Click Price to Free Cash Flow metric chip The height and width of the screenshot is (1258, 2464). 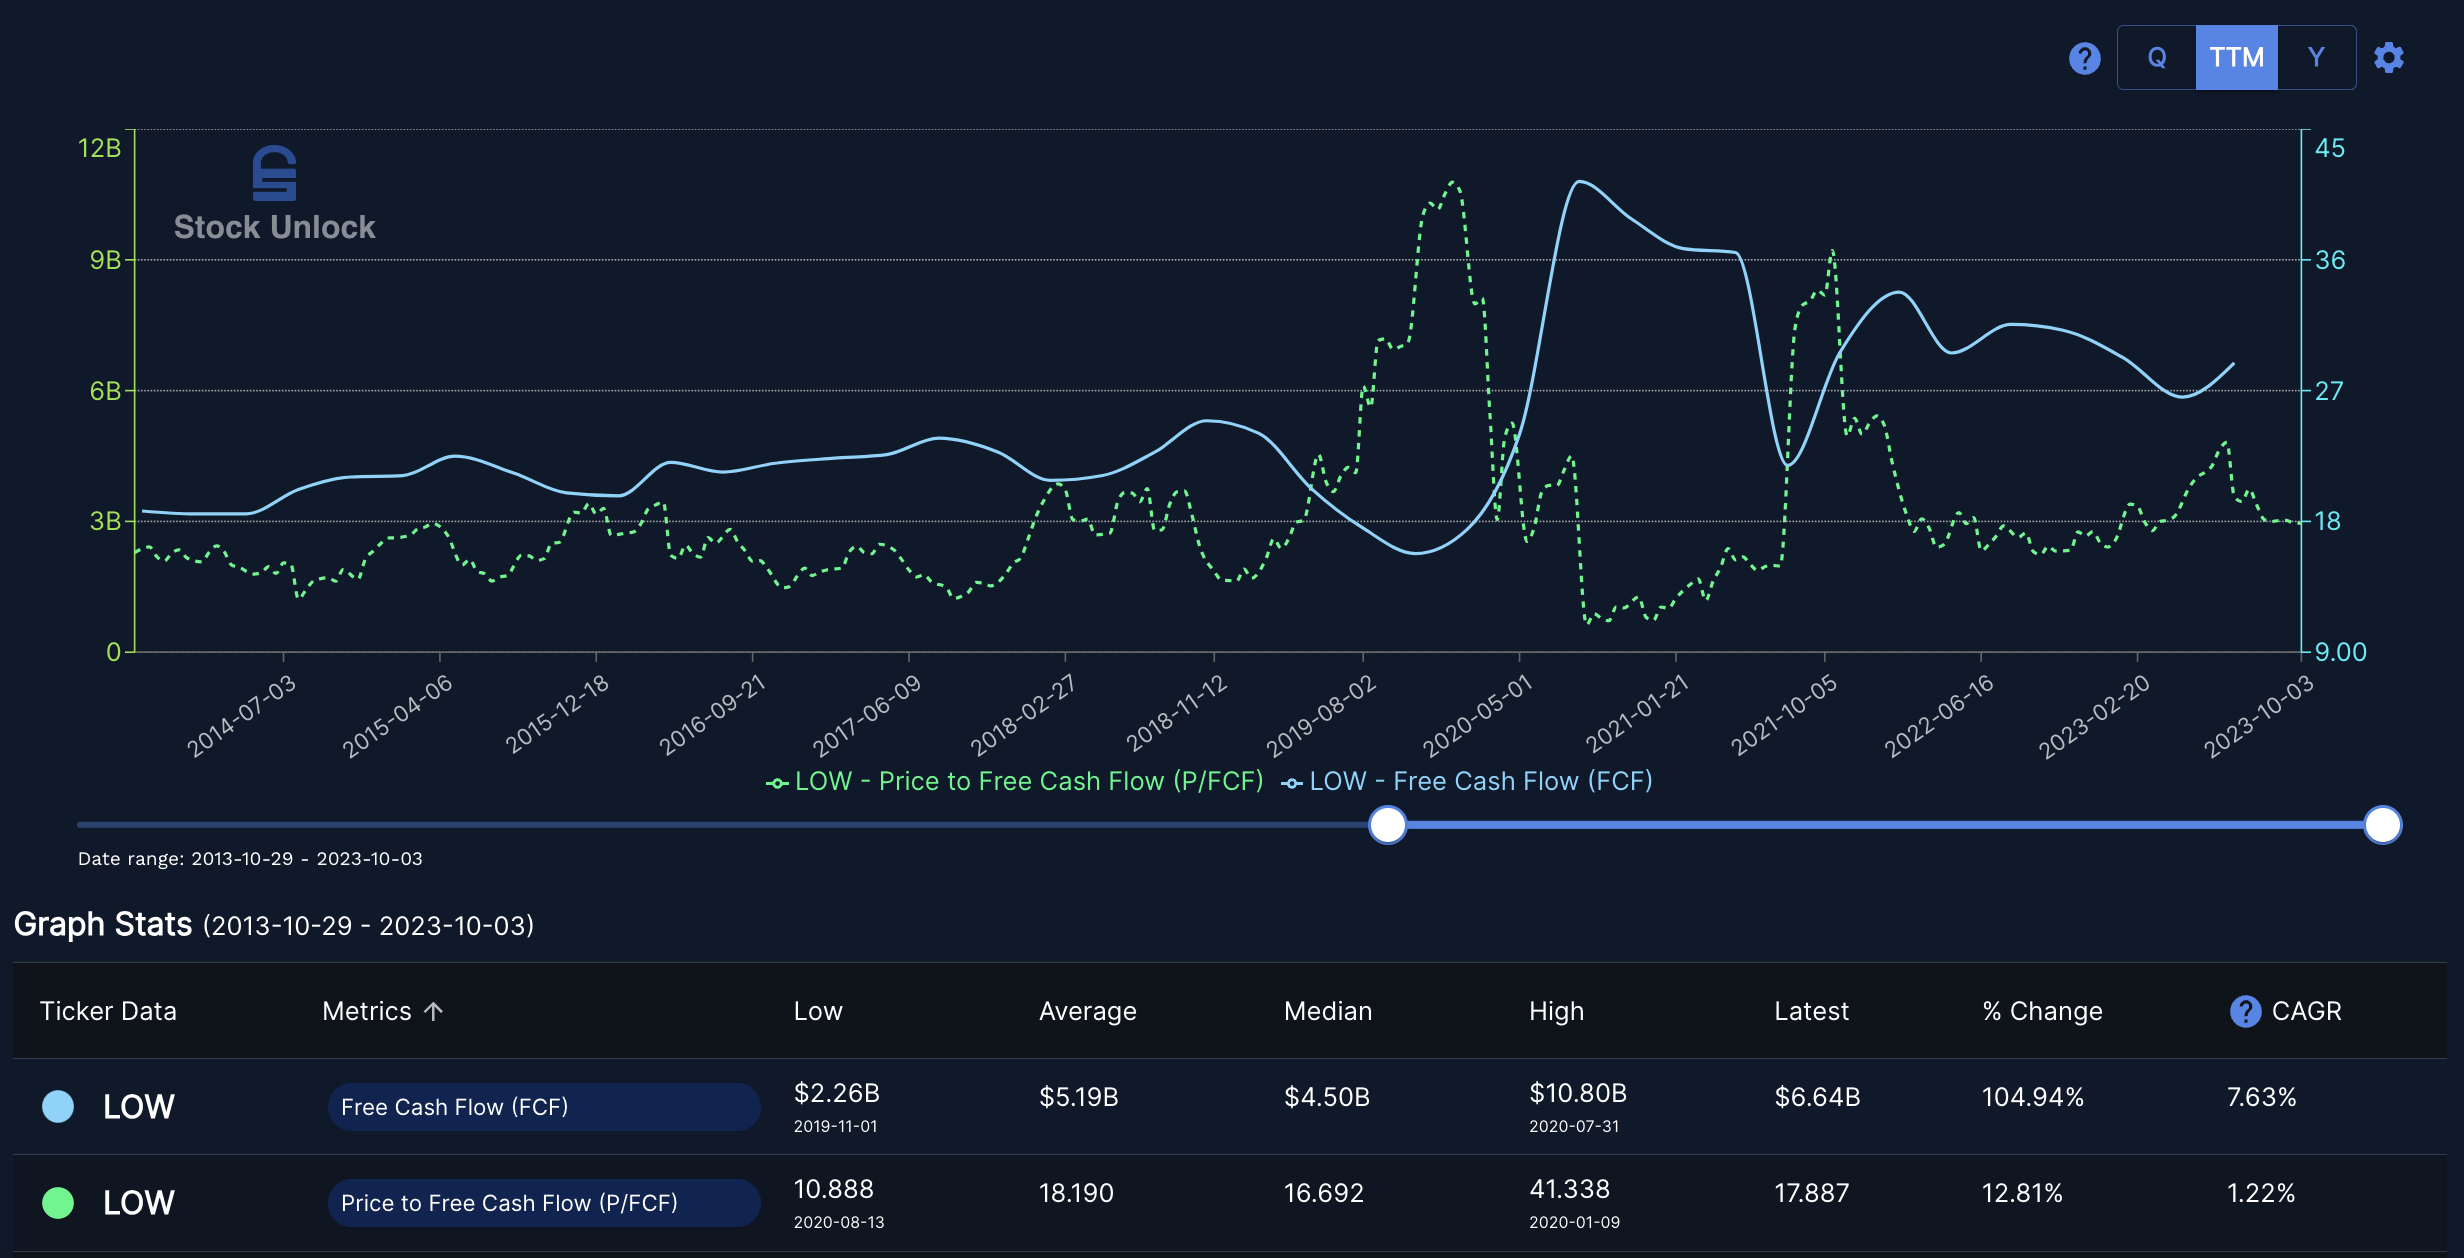click(544, 1203)
